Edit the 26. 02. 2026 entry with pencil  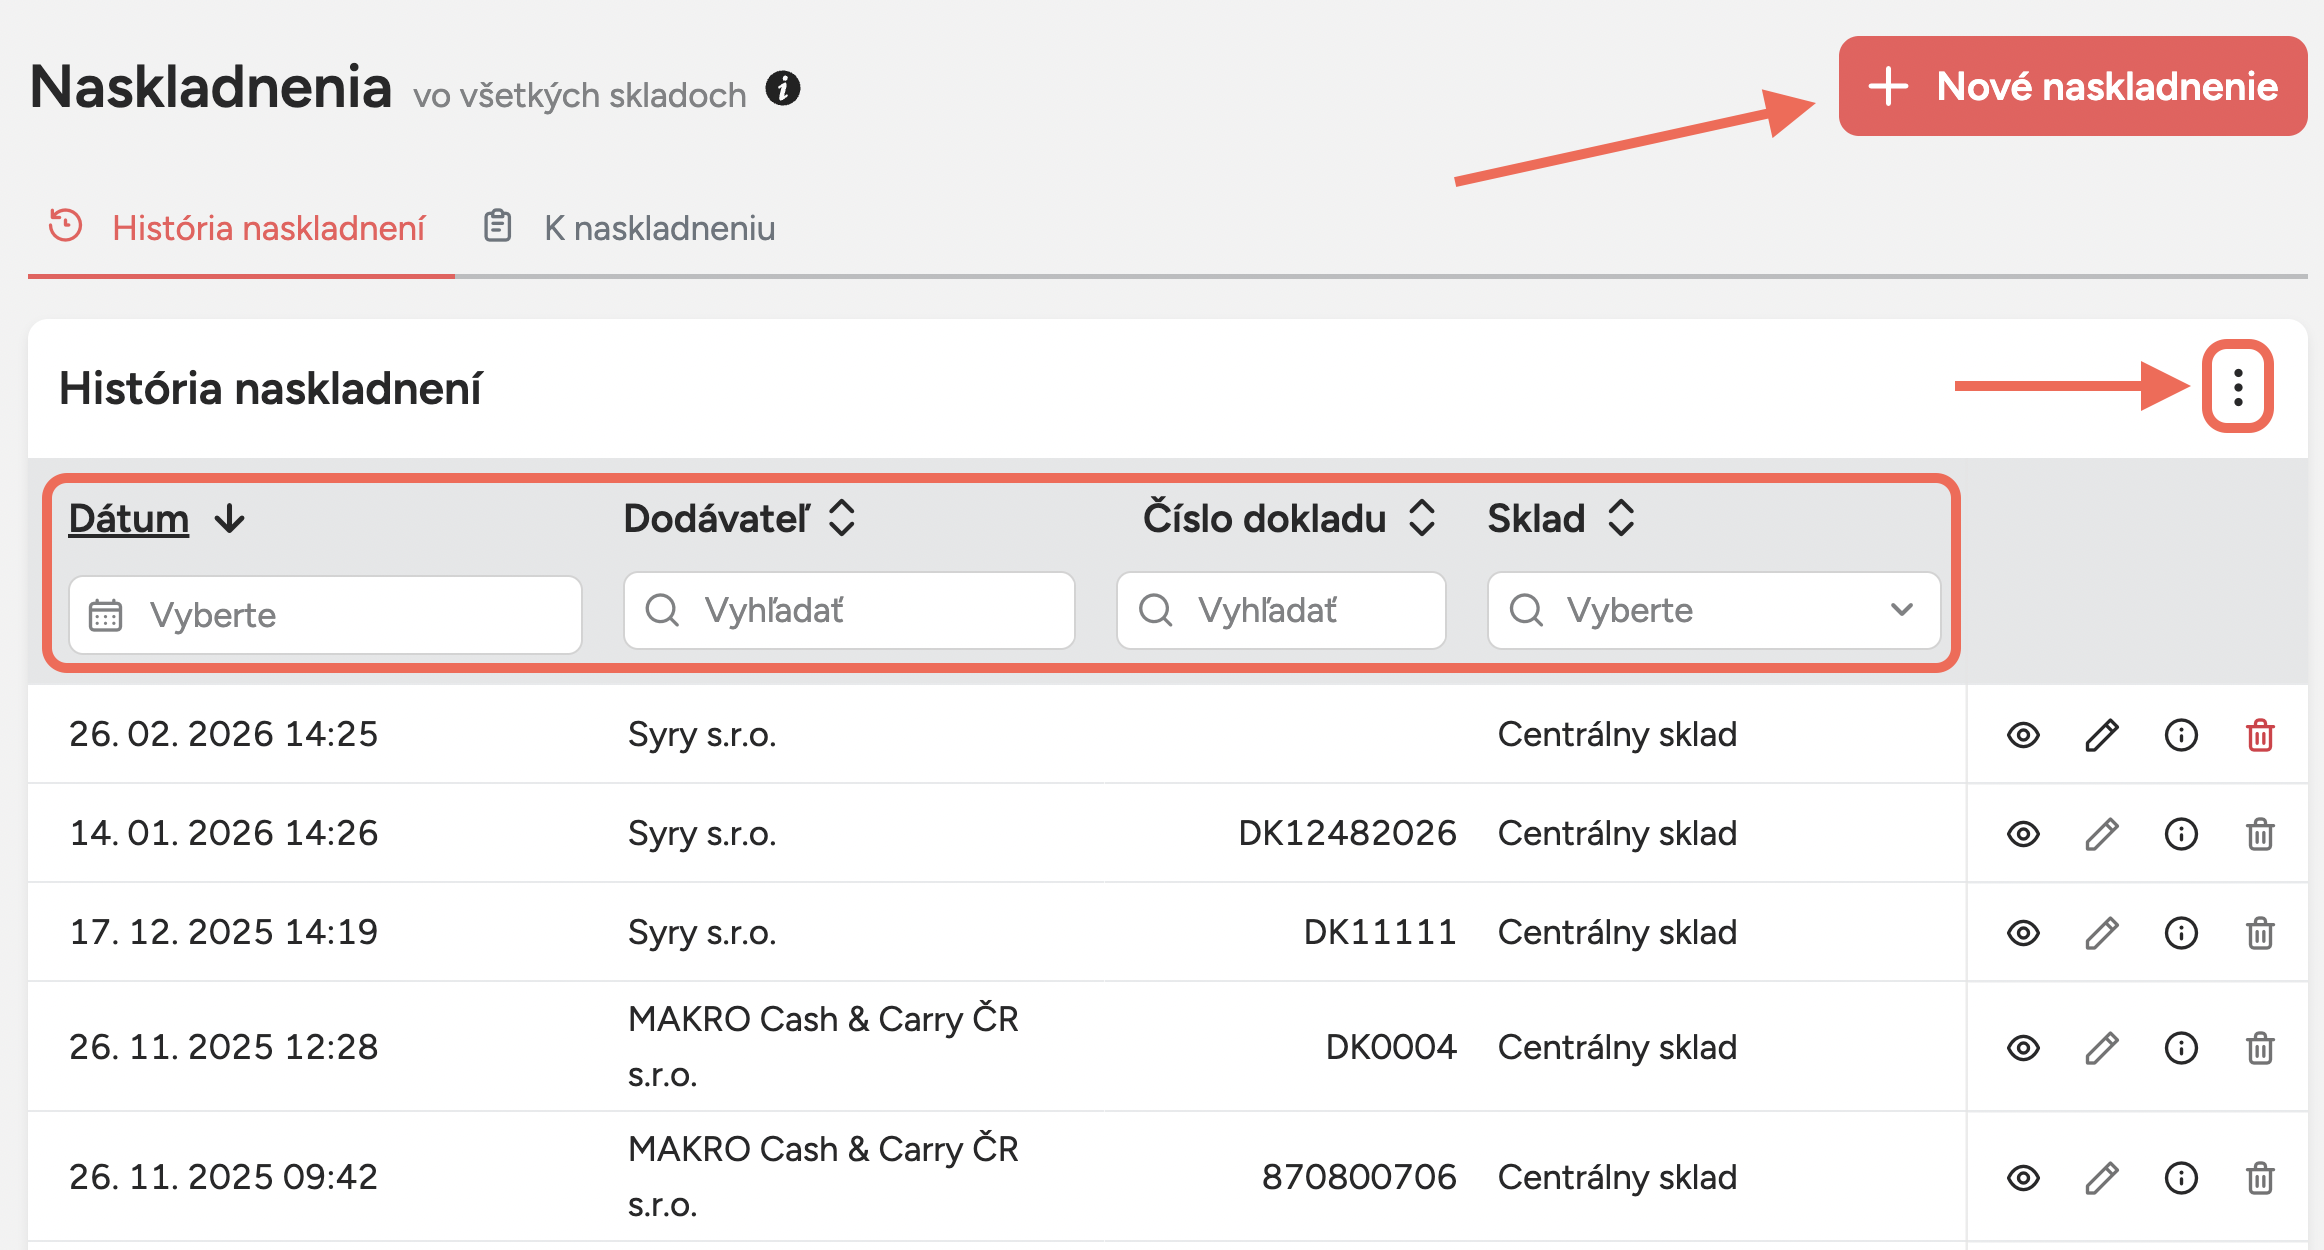[2101, 735]
